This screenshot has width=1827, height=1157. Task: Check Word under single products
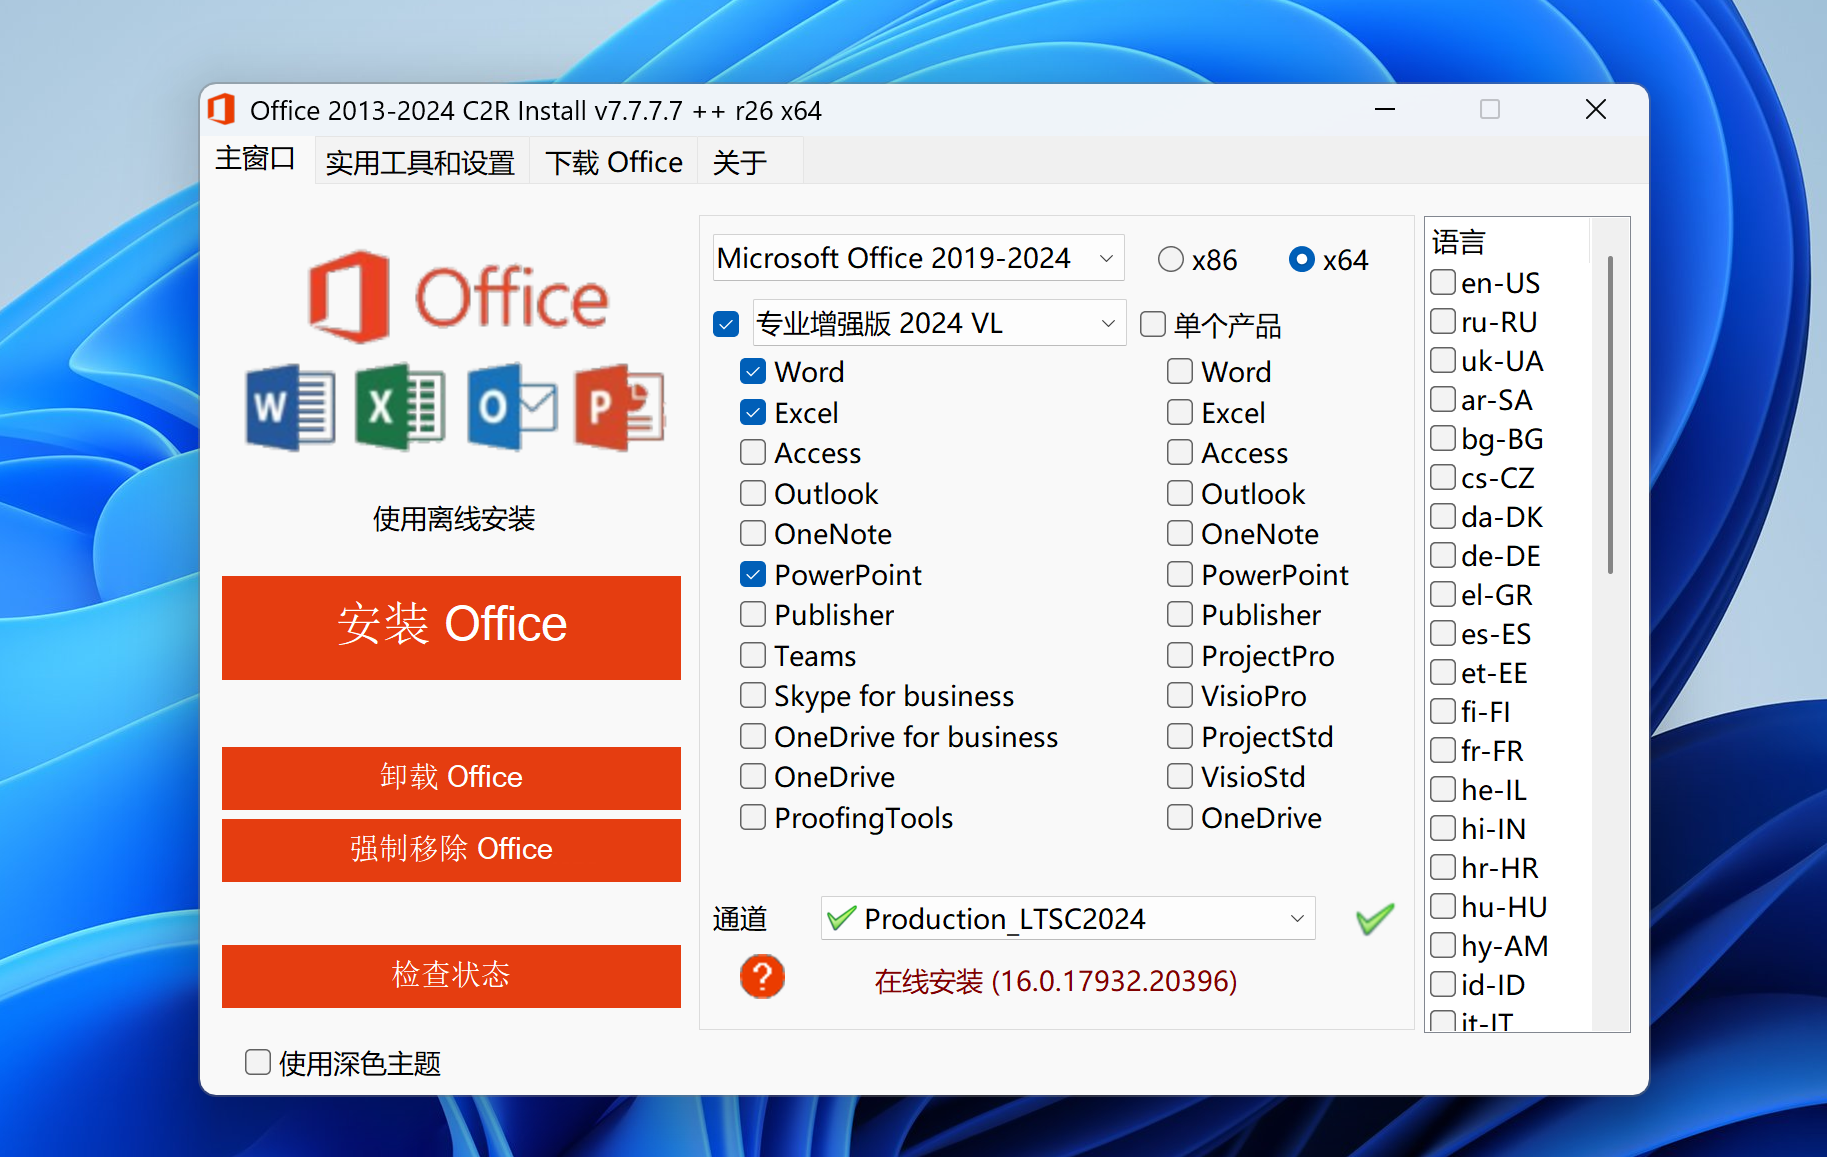coord(1180,371)
